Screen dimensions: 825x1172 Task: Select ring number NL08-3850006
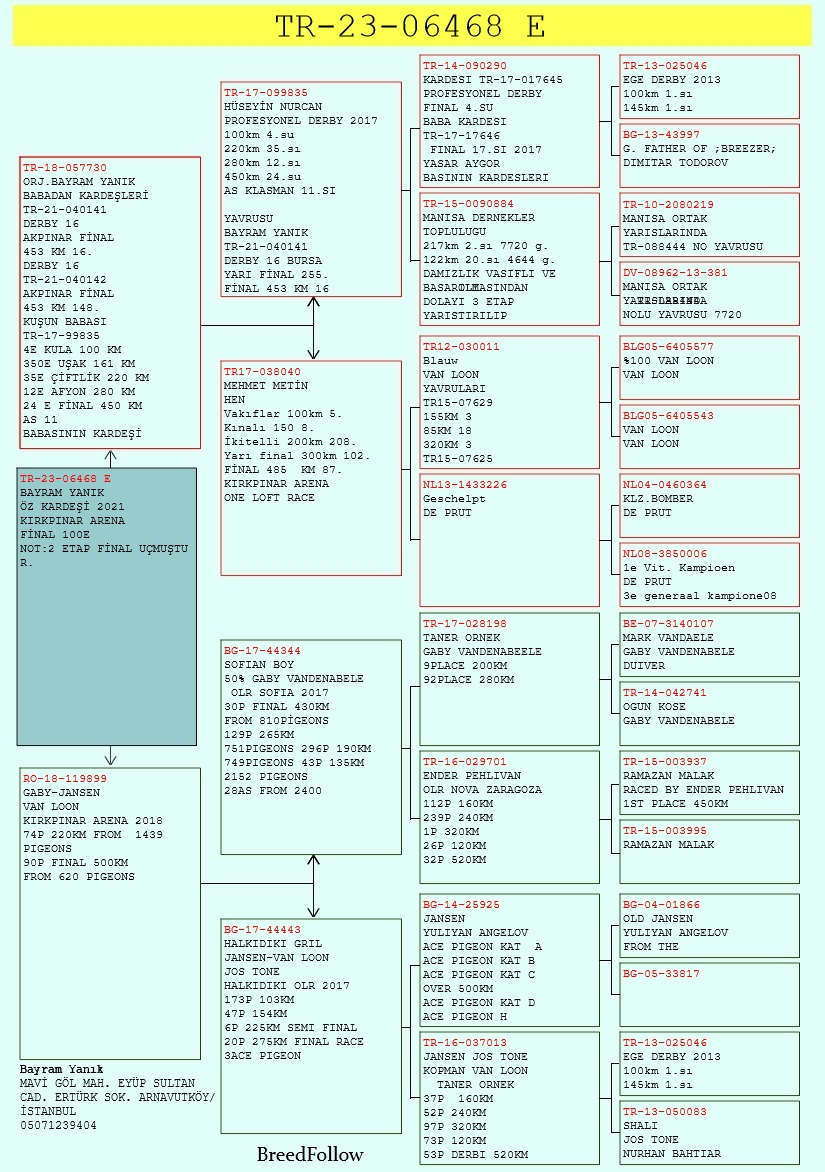[x=665, y=554]
